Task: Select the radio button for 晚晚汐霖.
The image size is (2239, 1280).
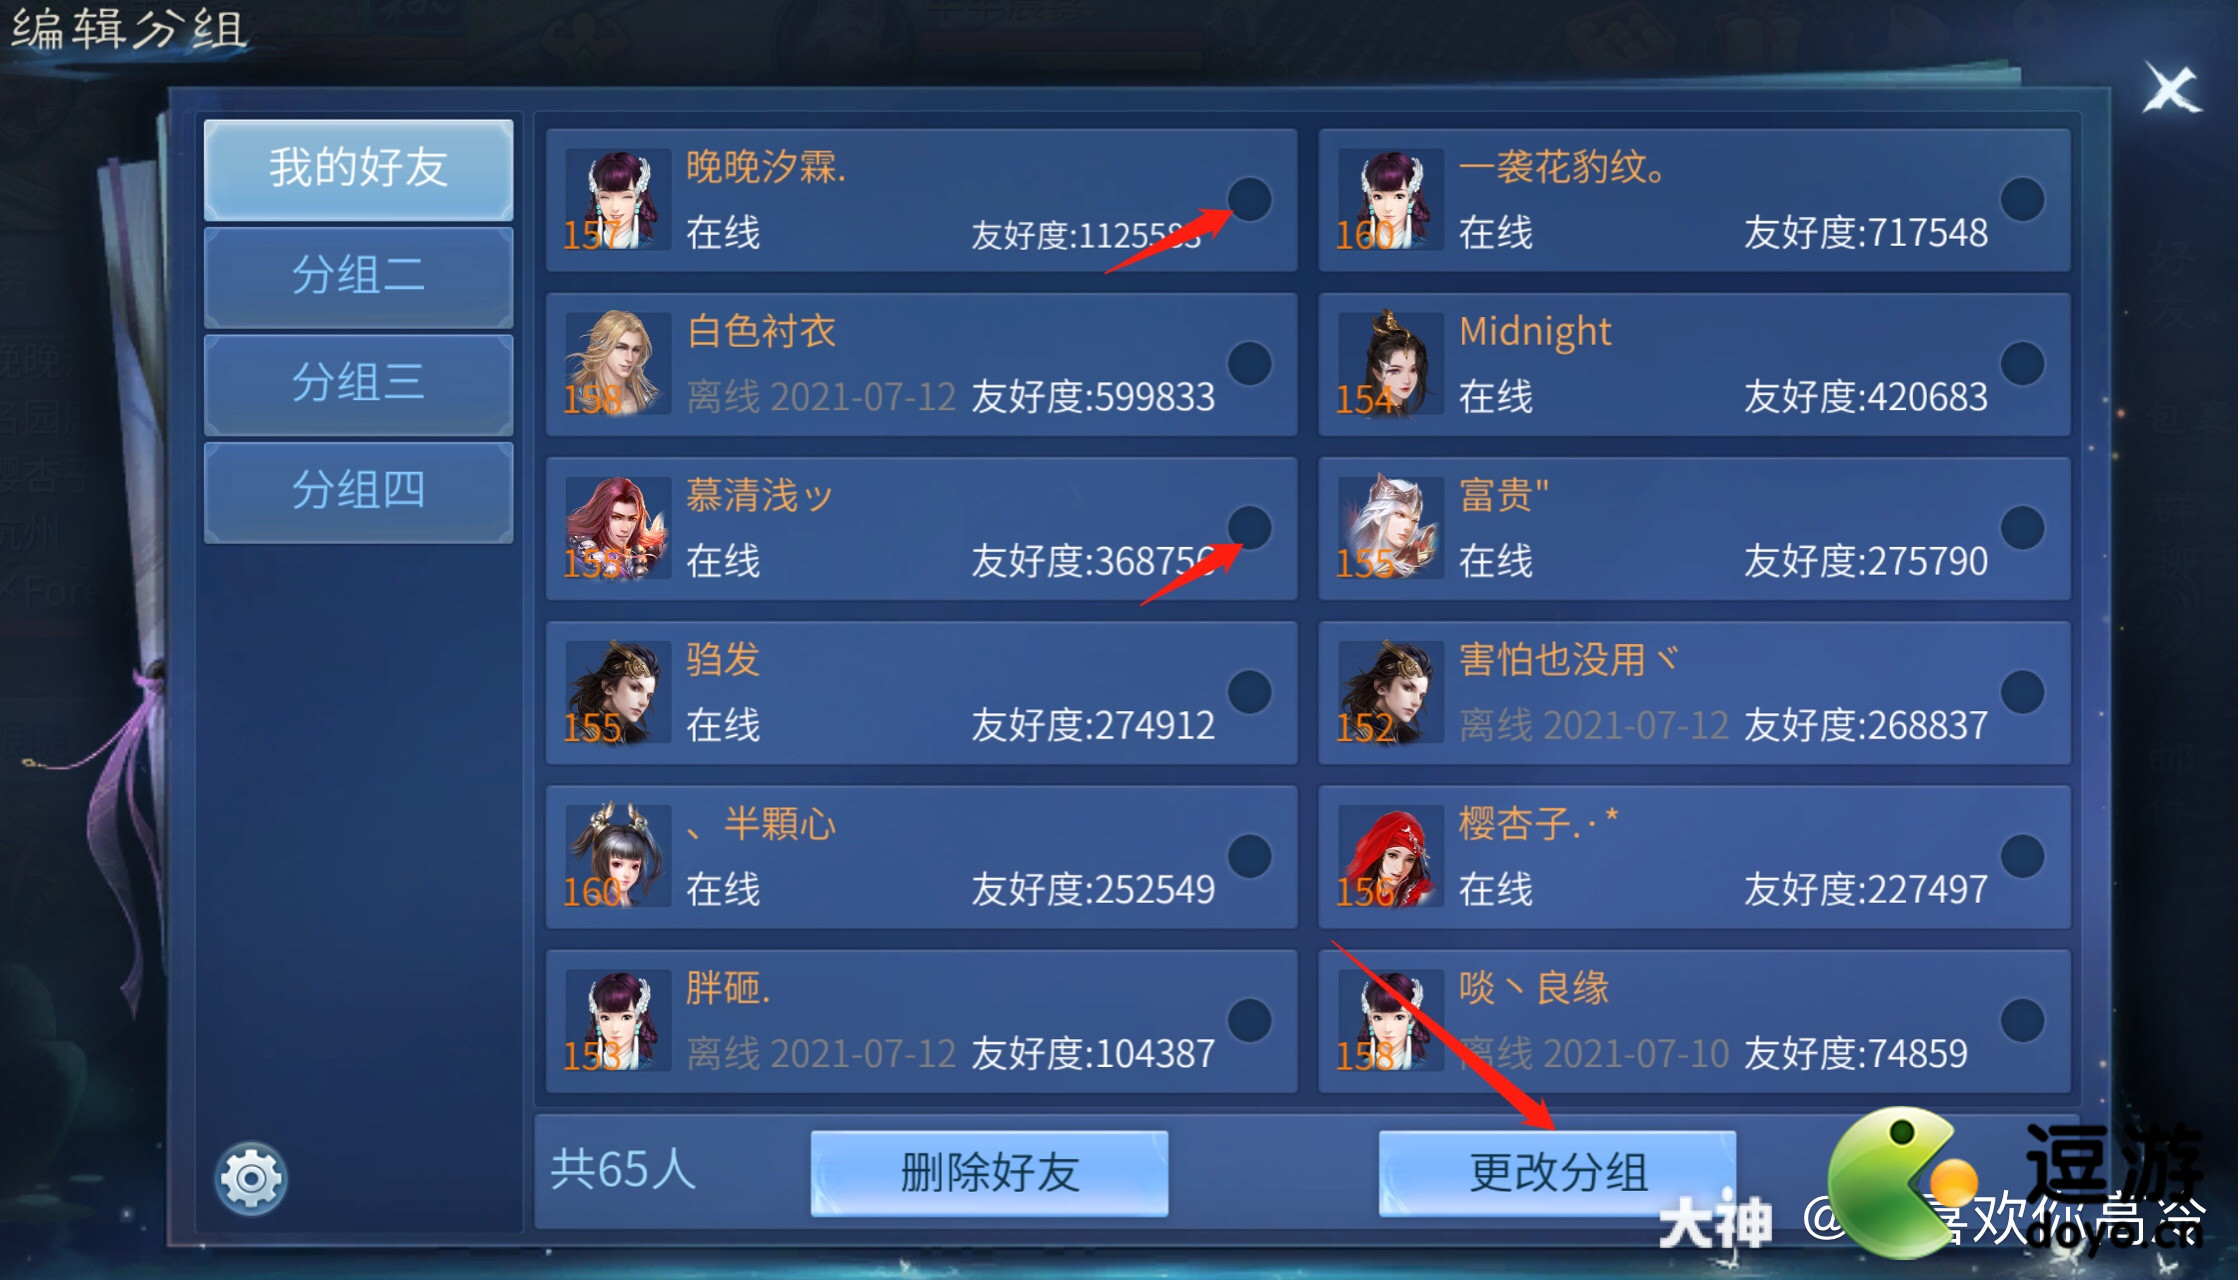Action: [1249, 199]
